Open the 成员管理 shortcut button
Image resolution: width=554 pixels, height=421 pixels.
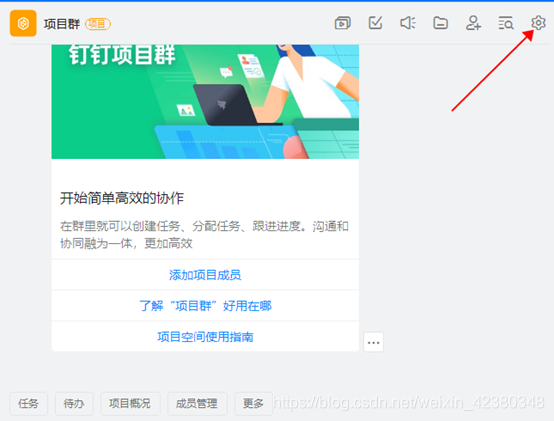point(197,403)
